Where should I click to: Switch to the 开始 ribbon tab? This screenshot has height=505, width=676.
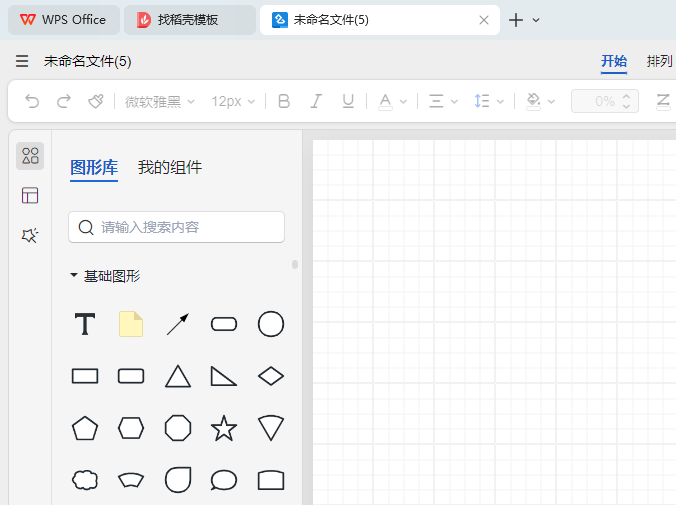(614, 61)
